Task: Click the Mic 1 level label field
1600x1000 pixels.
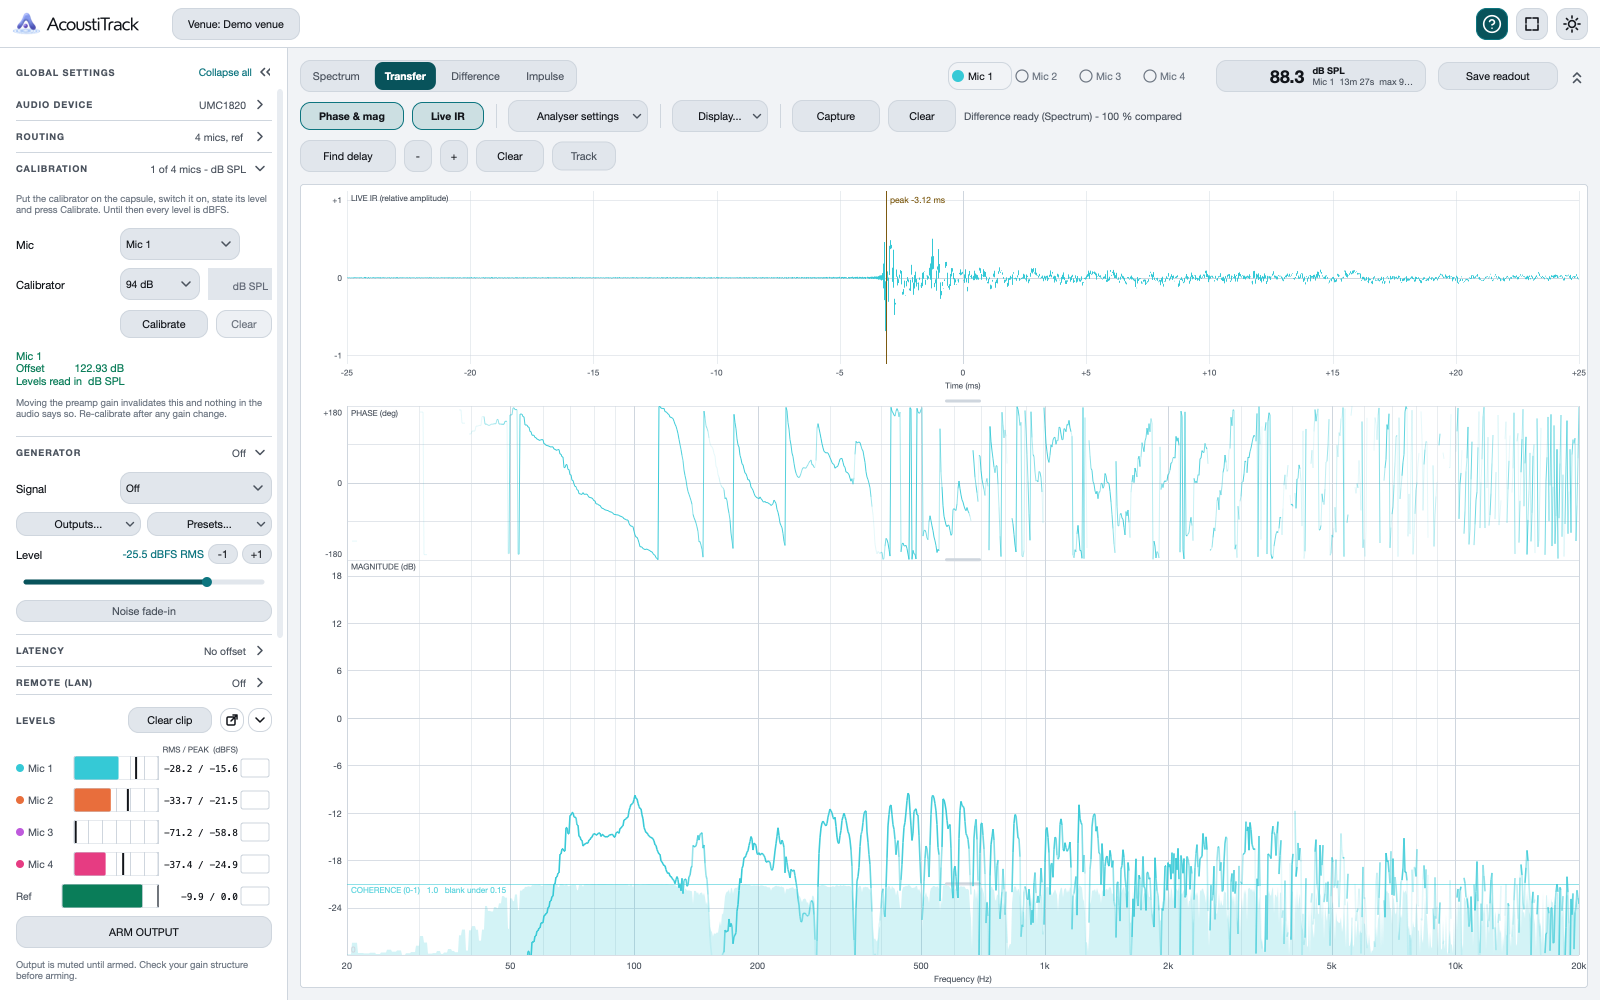Action: pos(255,768)
